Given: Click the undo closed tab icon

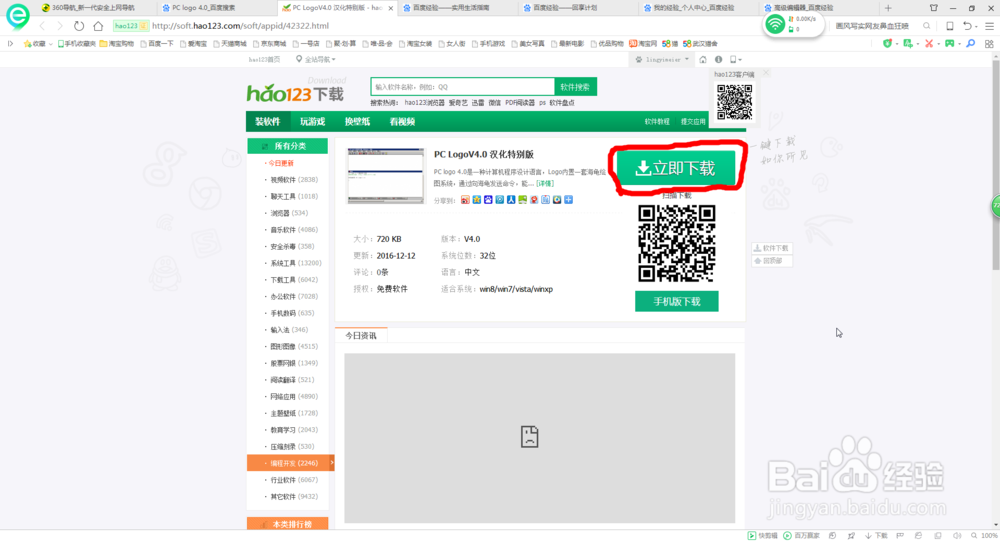Looking at the screenshot, I should pos(967,26).
